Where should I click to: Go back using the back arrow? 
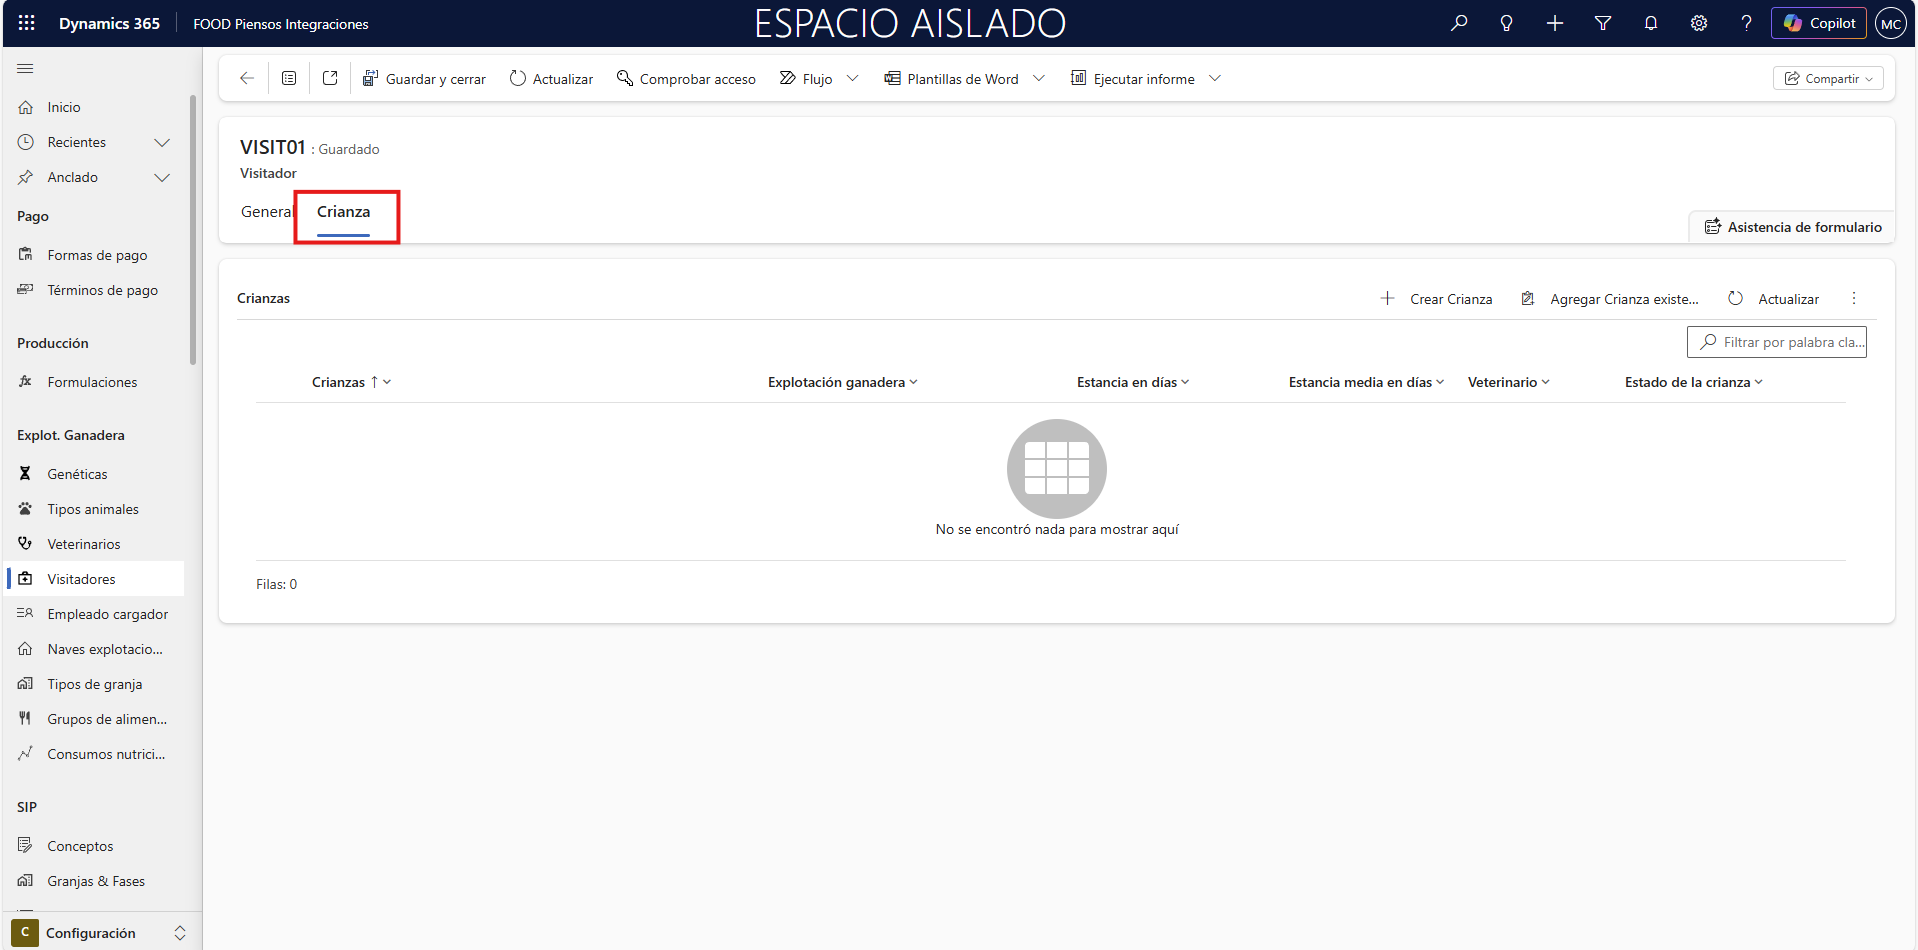point(247,78)
